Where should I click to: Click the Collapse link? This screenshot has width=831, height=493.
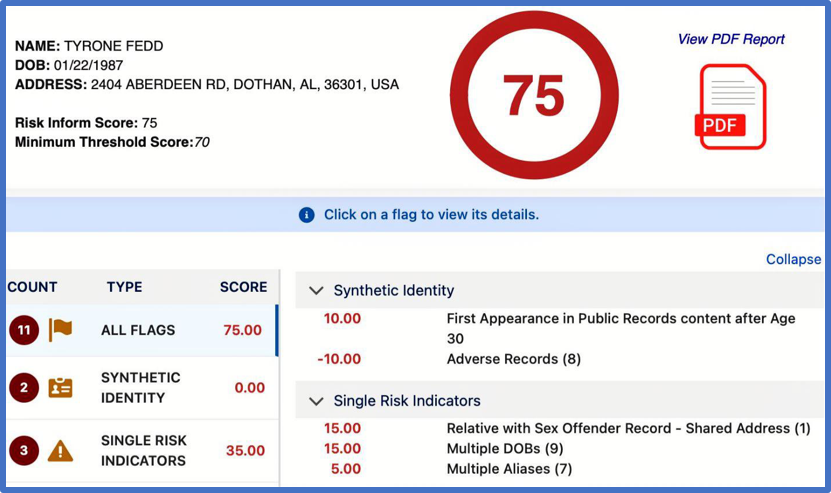793,259
